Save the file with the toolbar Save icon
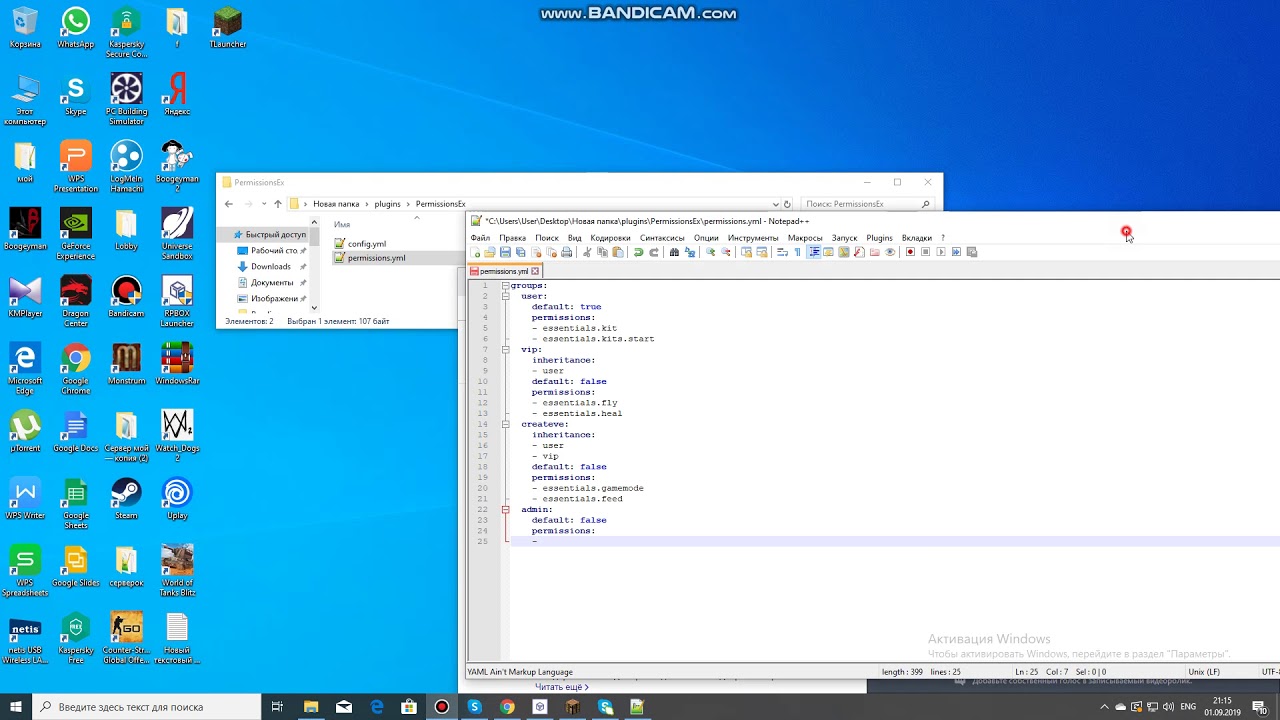 pos(505,252)
